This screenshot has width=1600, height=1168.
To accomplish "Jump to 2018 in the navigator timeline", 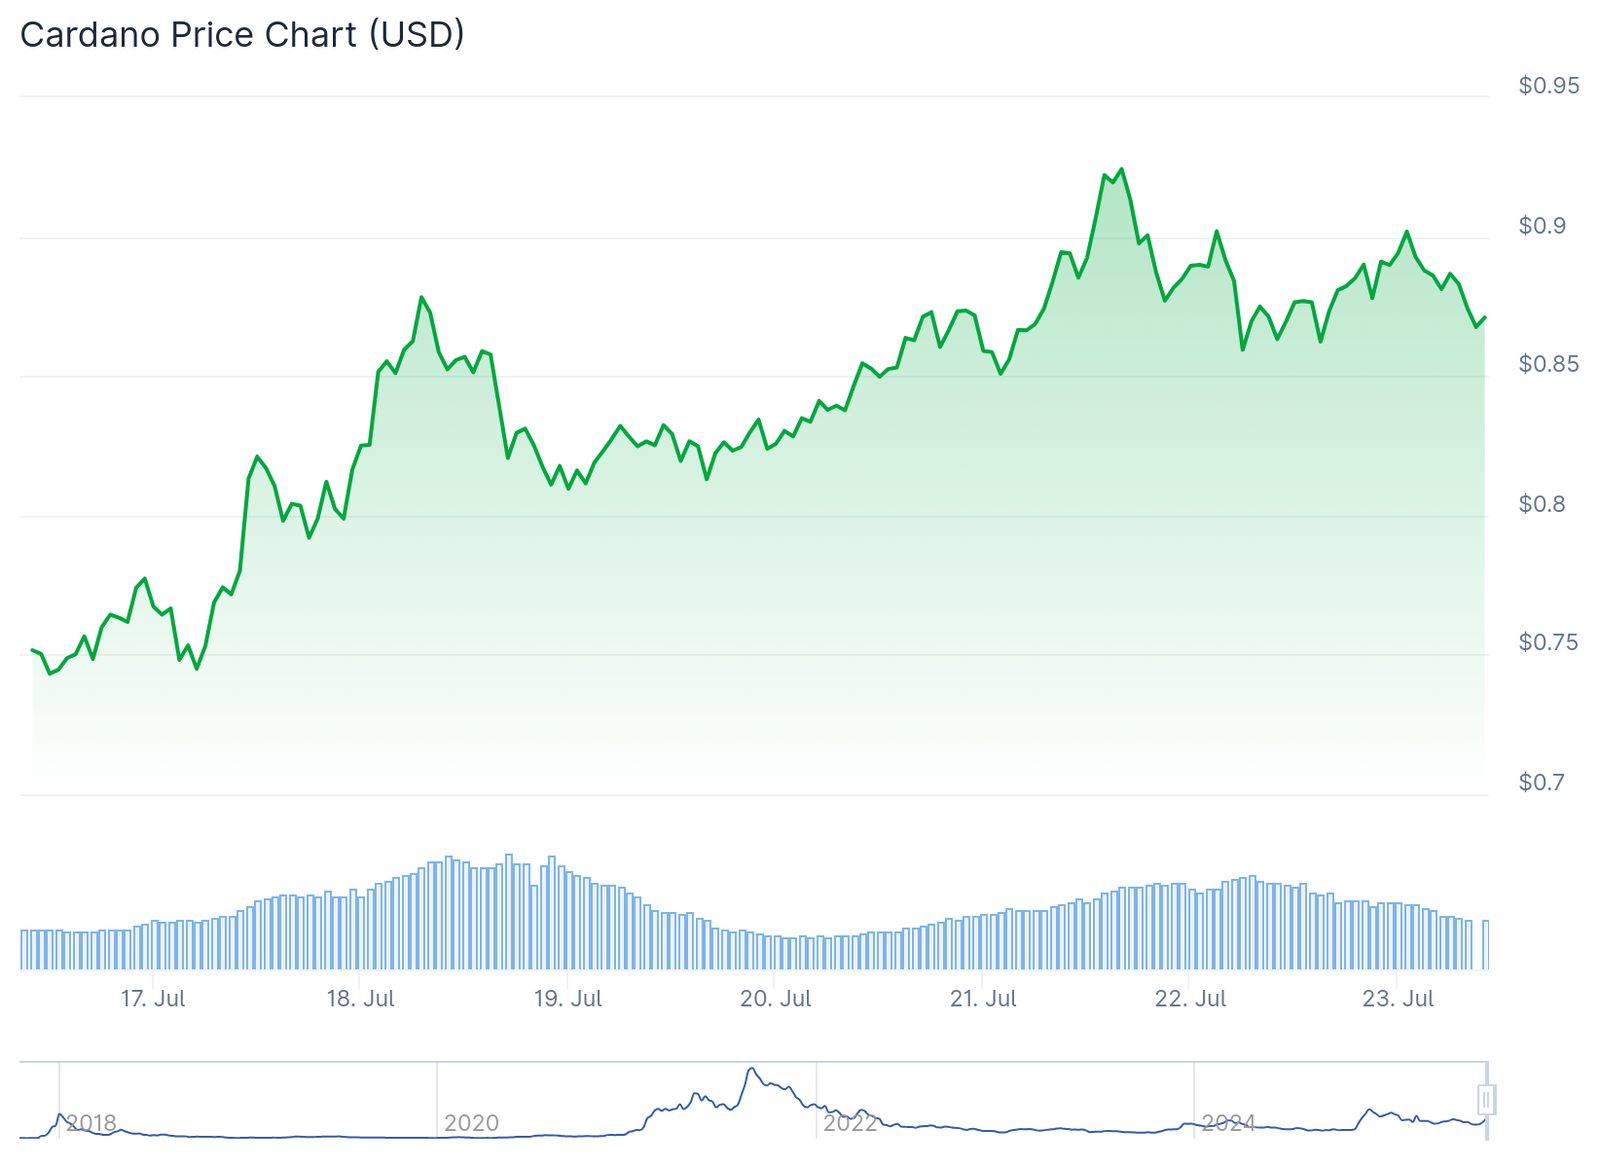I will [91, 1123].
